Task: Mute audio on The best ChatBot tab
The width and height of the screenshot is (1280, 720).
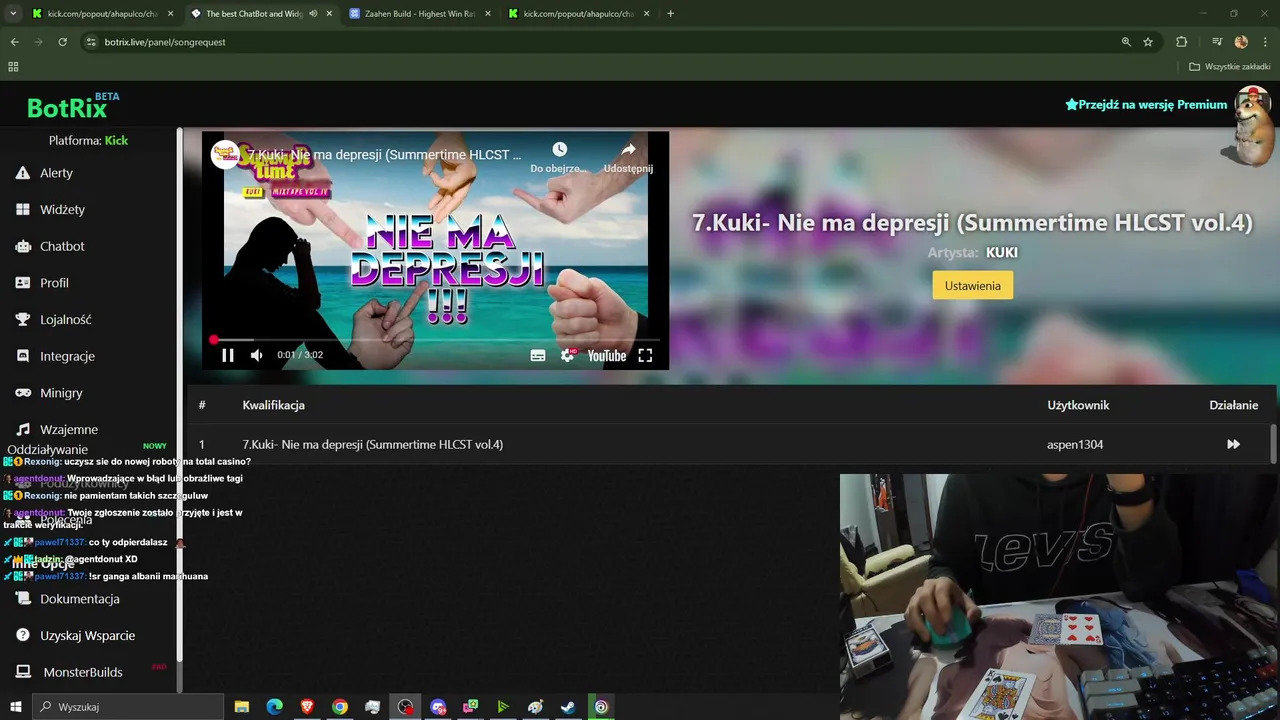Action: point(314,14)
